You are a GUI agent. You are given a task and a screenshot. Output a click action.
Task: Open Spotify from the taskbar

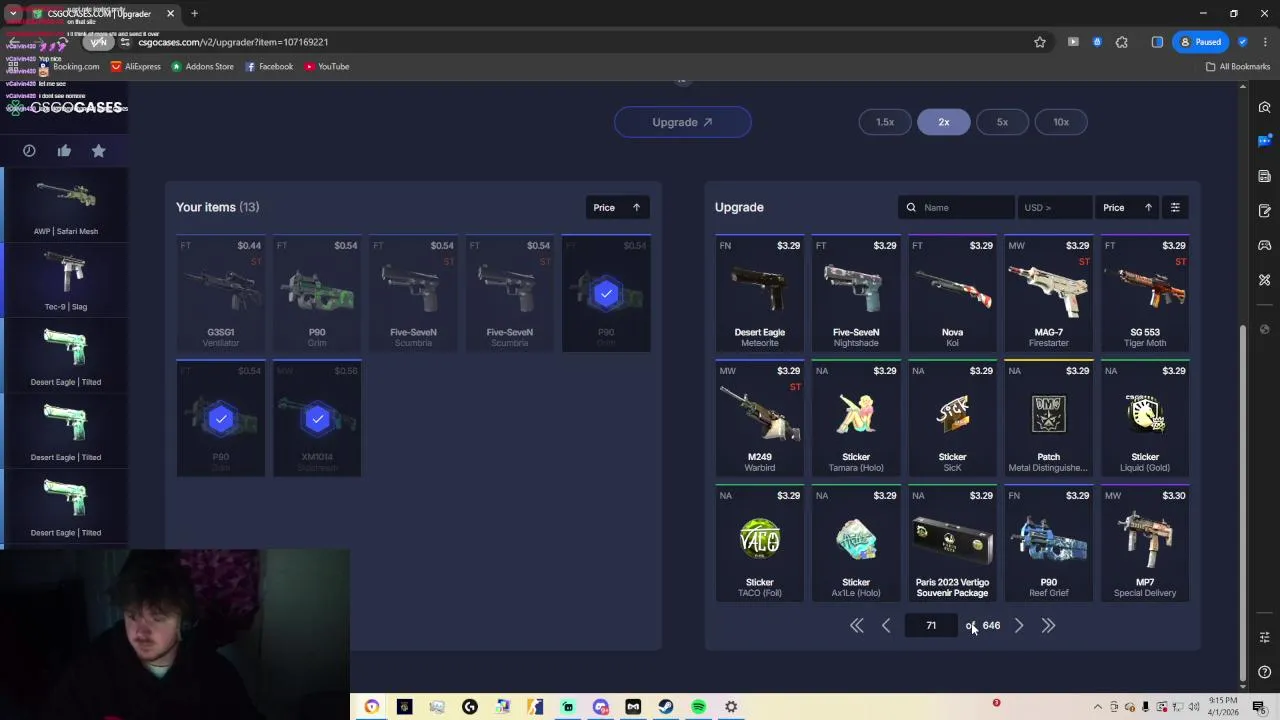[x=698, y=707]
